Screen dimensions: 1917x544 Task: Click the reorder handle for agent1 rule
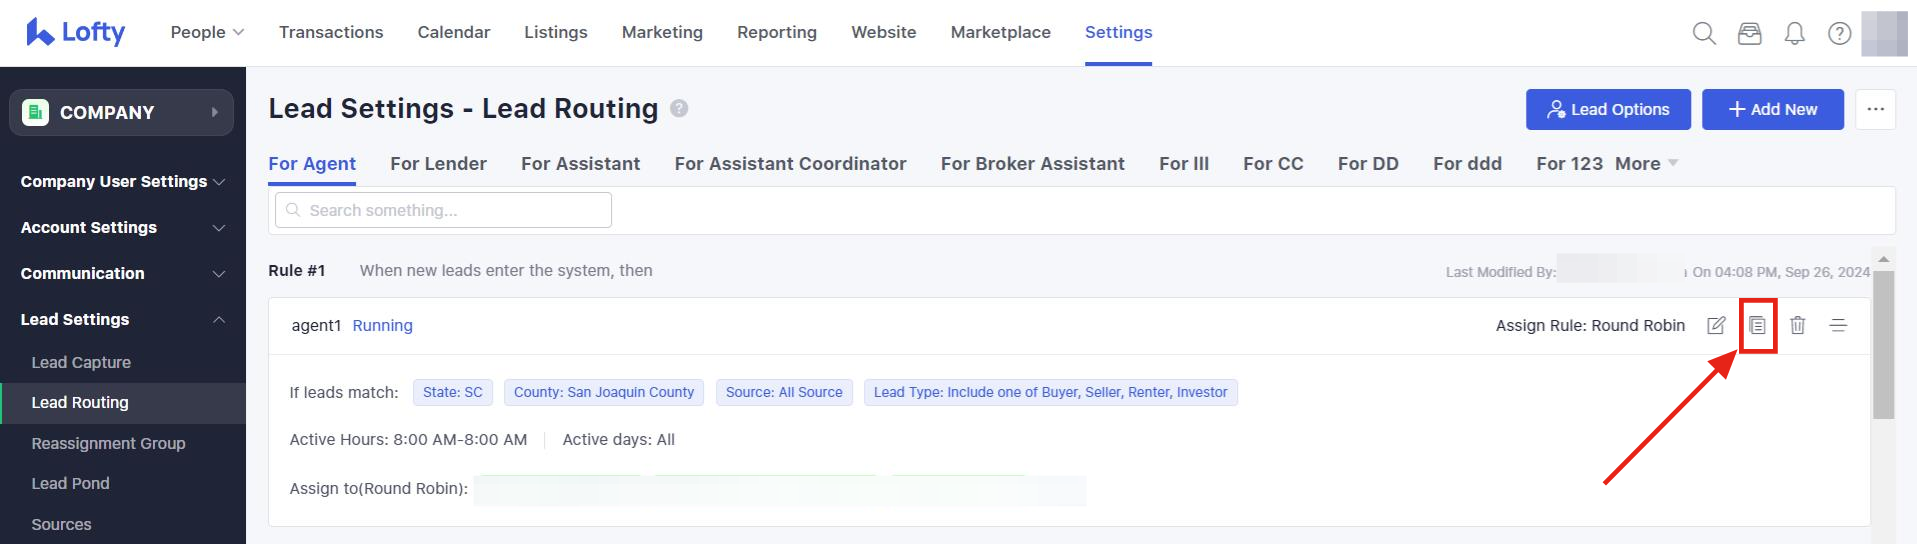tap(1838, 325)
